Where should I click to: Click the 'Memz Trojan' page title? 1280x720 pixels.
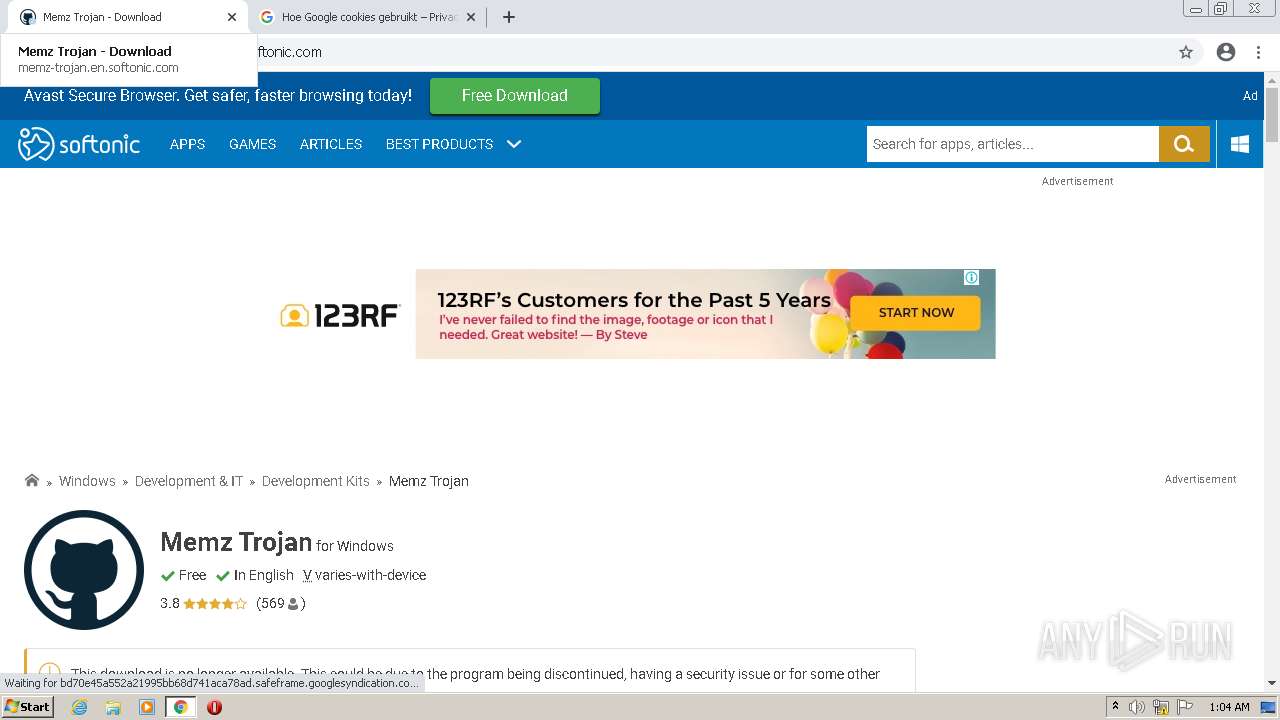(236, 542)
